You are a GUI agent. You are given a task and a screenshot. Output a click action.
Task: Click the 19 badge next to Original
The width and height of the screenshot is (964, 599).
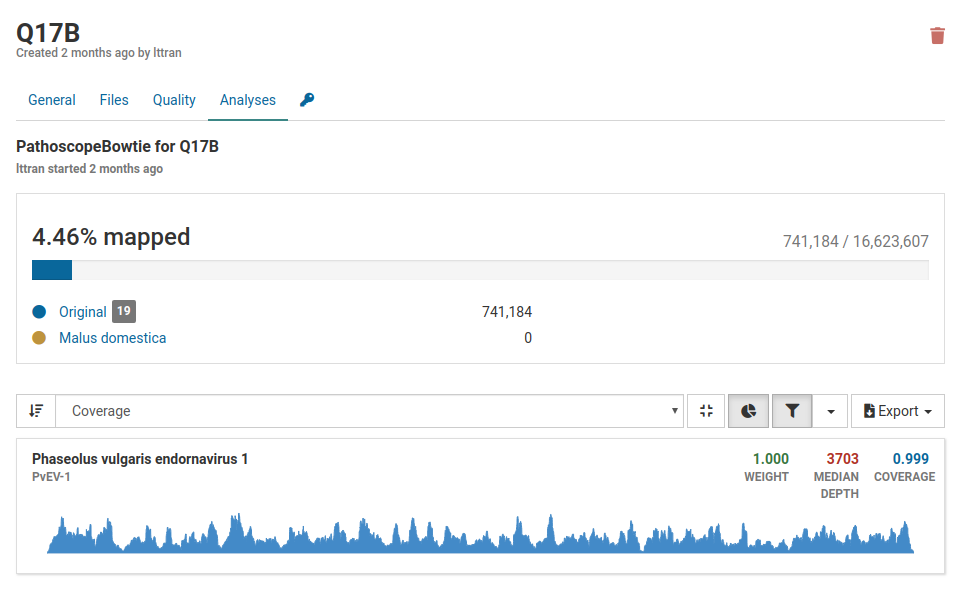click(123, 311)
